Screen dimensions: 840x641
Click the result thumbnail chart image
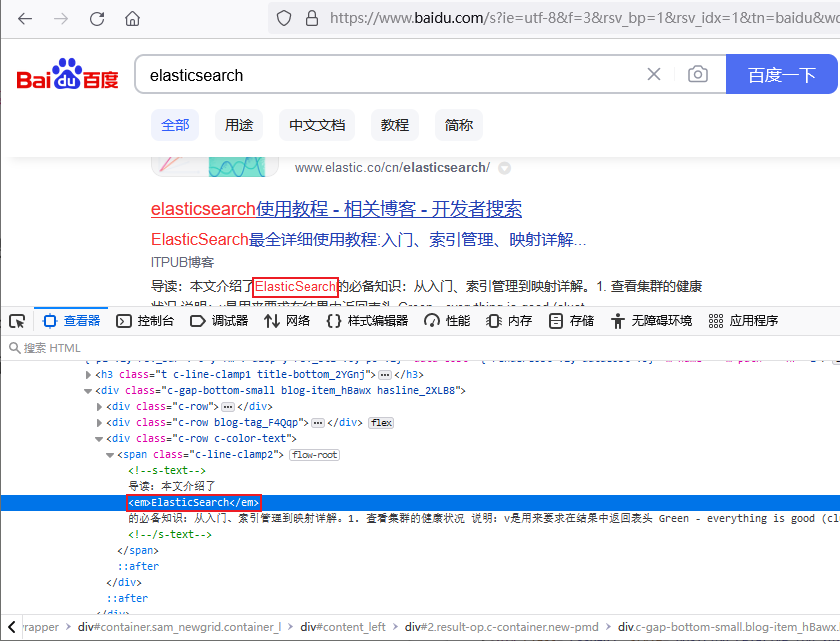click(215, 167)
